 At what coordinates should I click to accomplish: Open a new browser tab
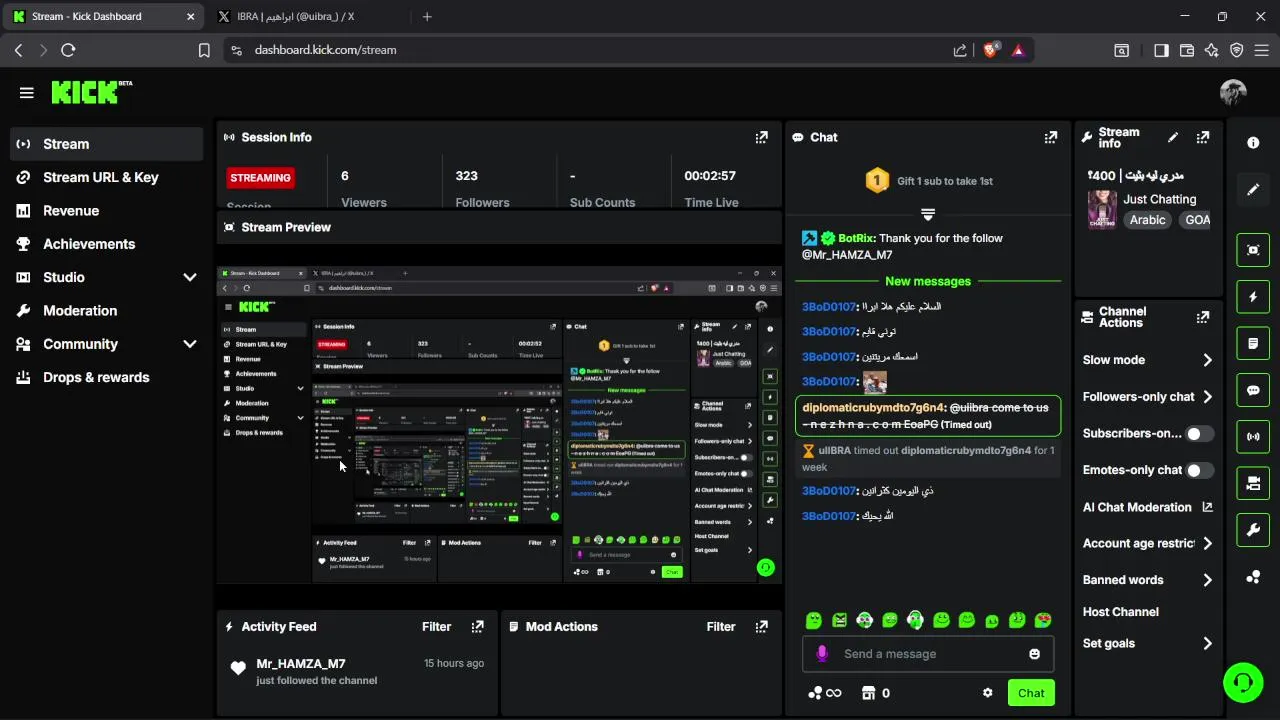point(427,17)
